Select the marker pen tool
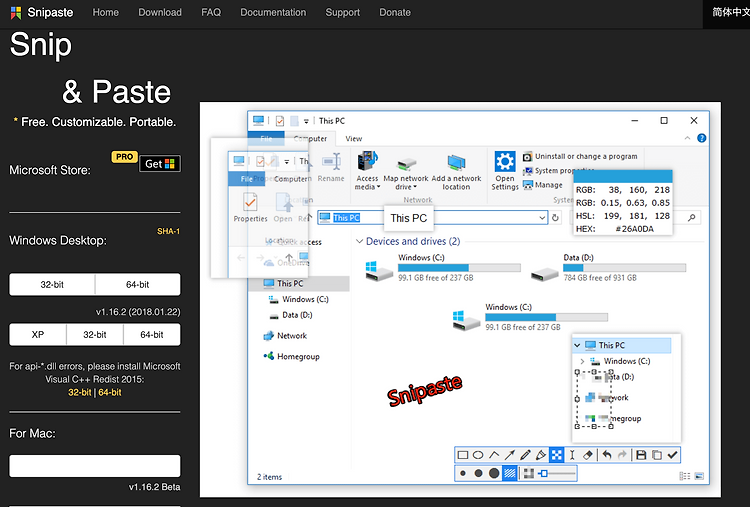 tap(541, 455)
